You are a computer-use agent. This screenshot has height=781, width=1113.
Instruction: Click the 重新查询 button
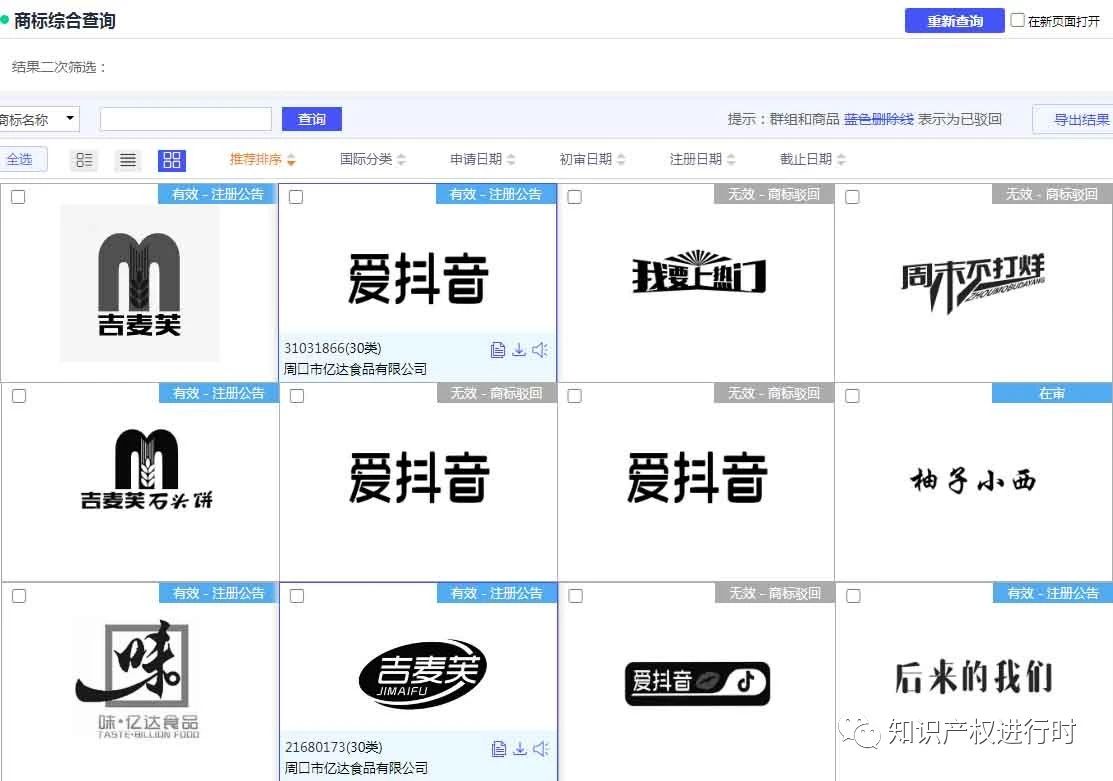pyautogui.click(x=954, y=21)
